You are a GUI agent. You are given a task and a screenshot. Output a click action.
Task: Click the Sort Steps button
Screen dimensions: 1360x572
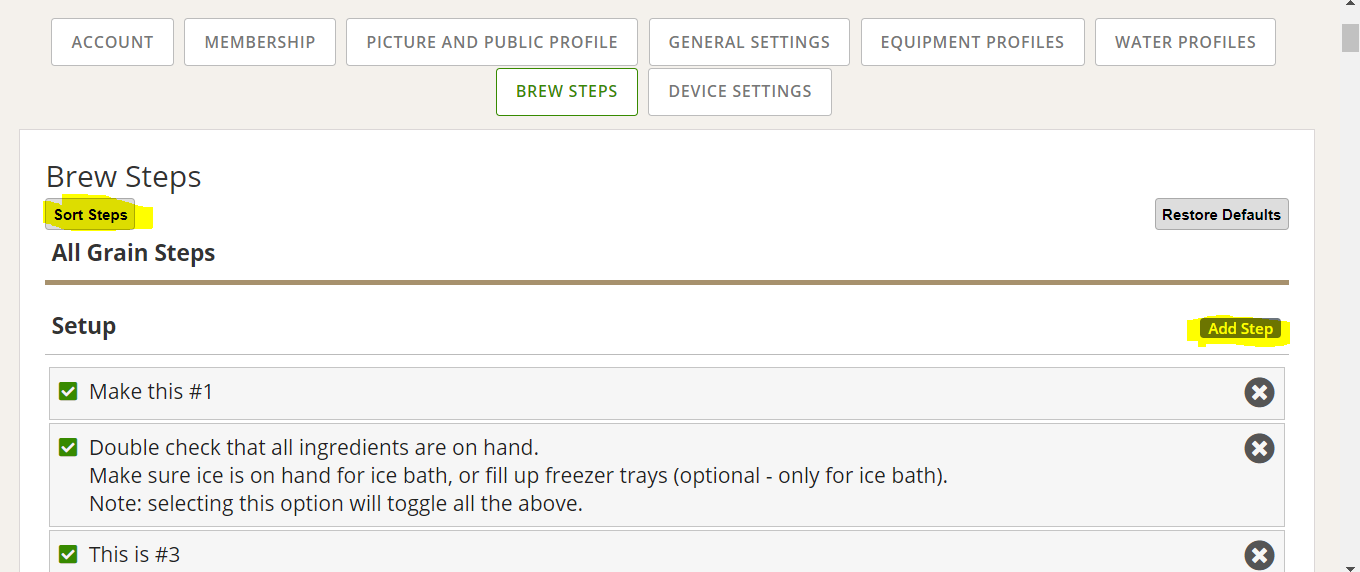coord(90,214)
